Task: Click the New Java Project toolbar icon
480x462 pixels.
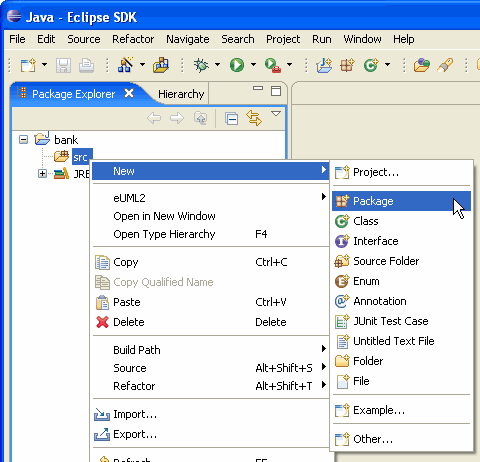Action: (324, 65)
